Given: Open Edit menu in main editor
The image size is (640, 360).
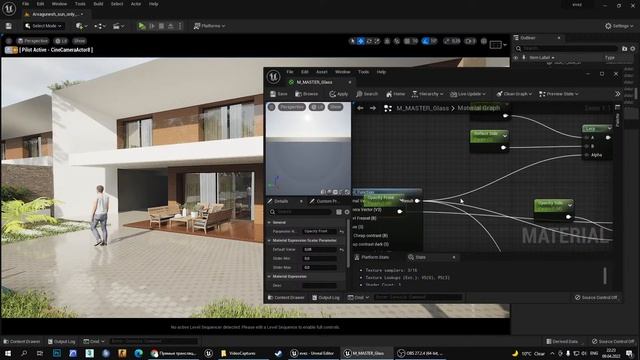Looking at the screenshot, I should click(x=40, y=4).
